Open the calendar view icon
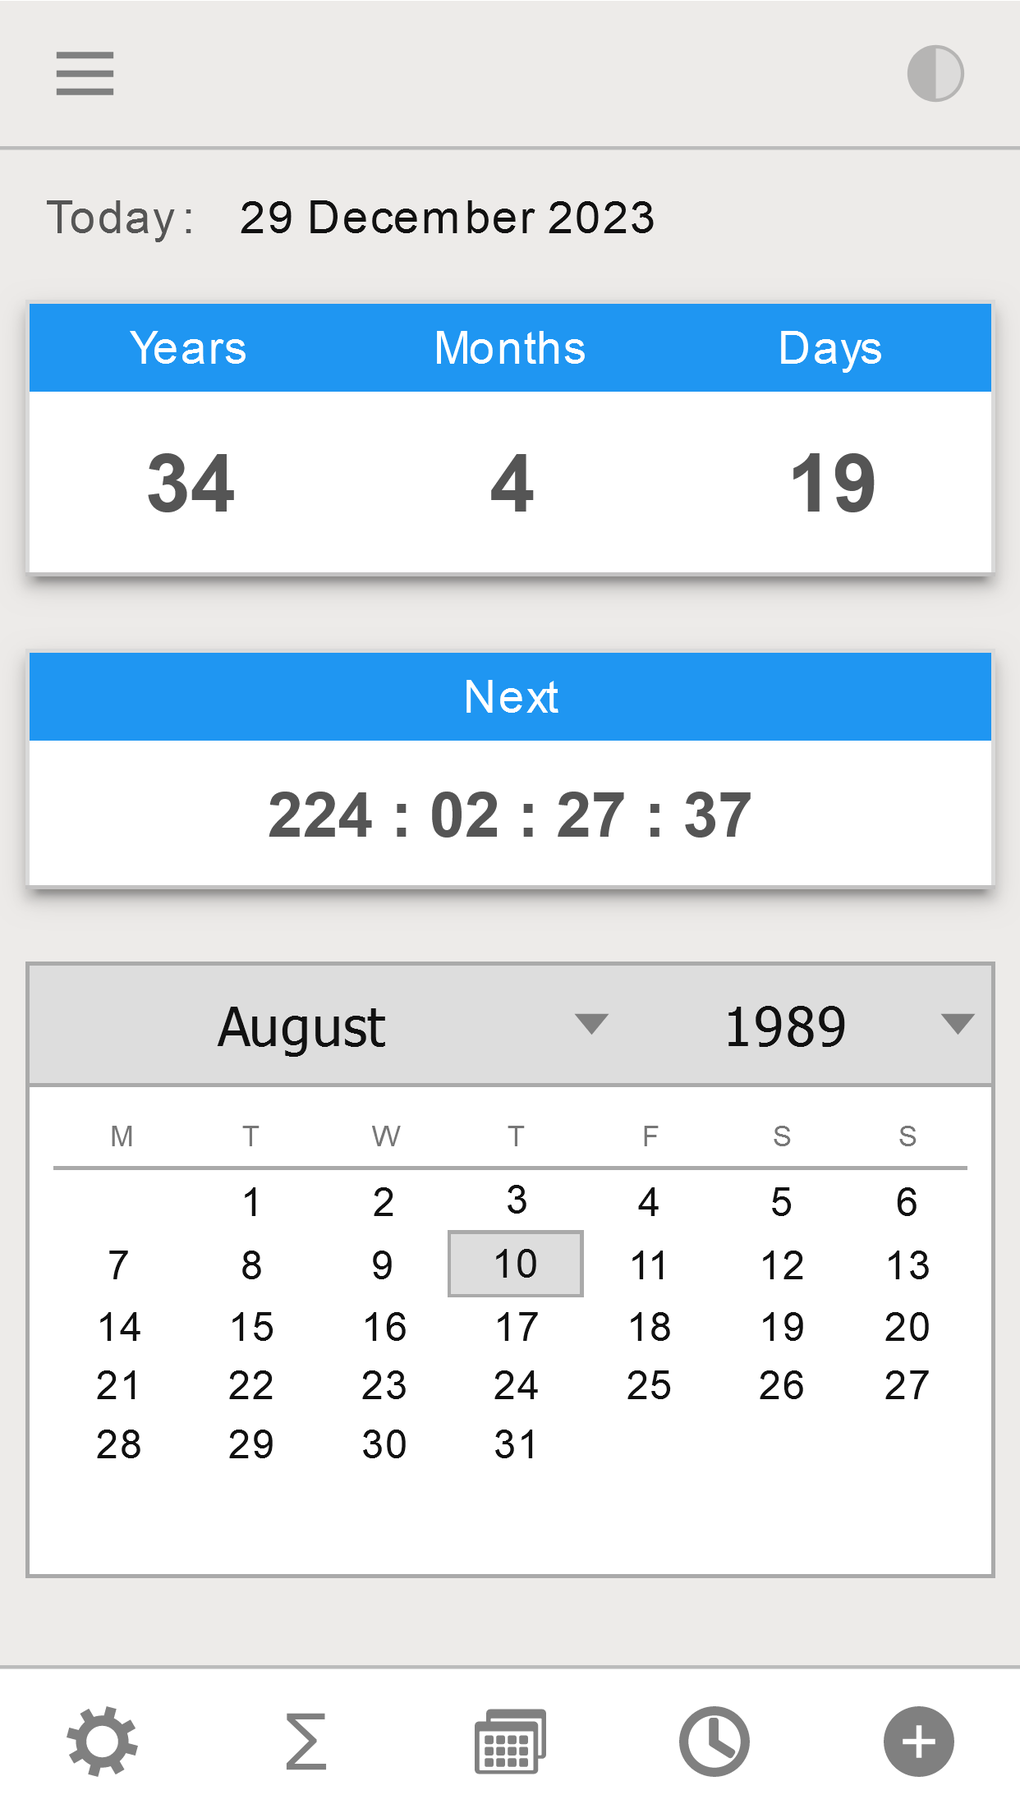This screenshot has height=1813, width=1020. click(509, 1740)
